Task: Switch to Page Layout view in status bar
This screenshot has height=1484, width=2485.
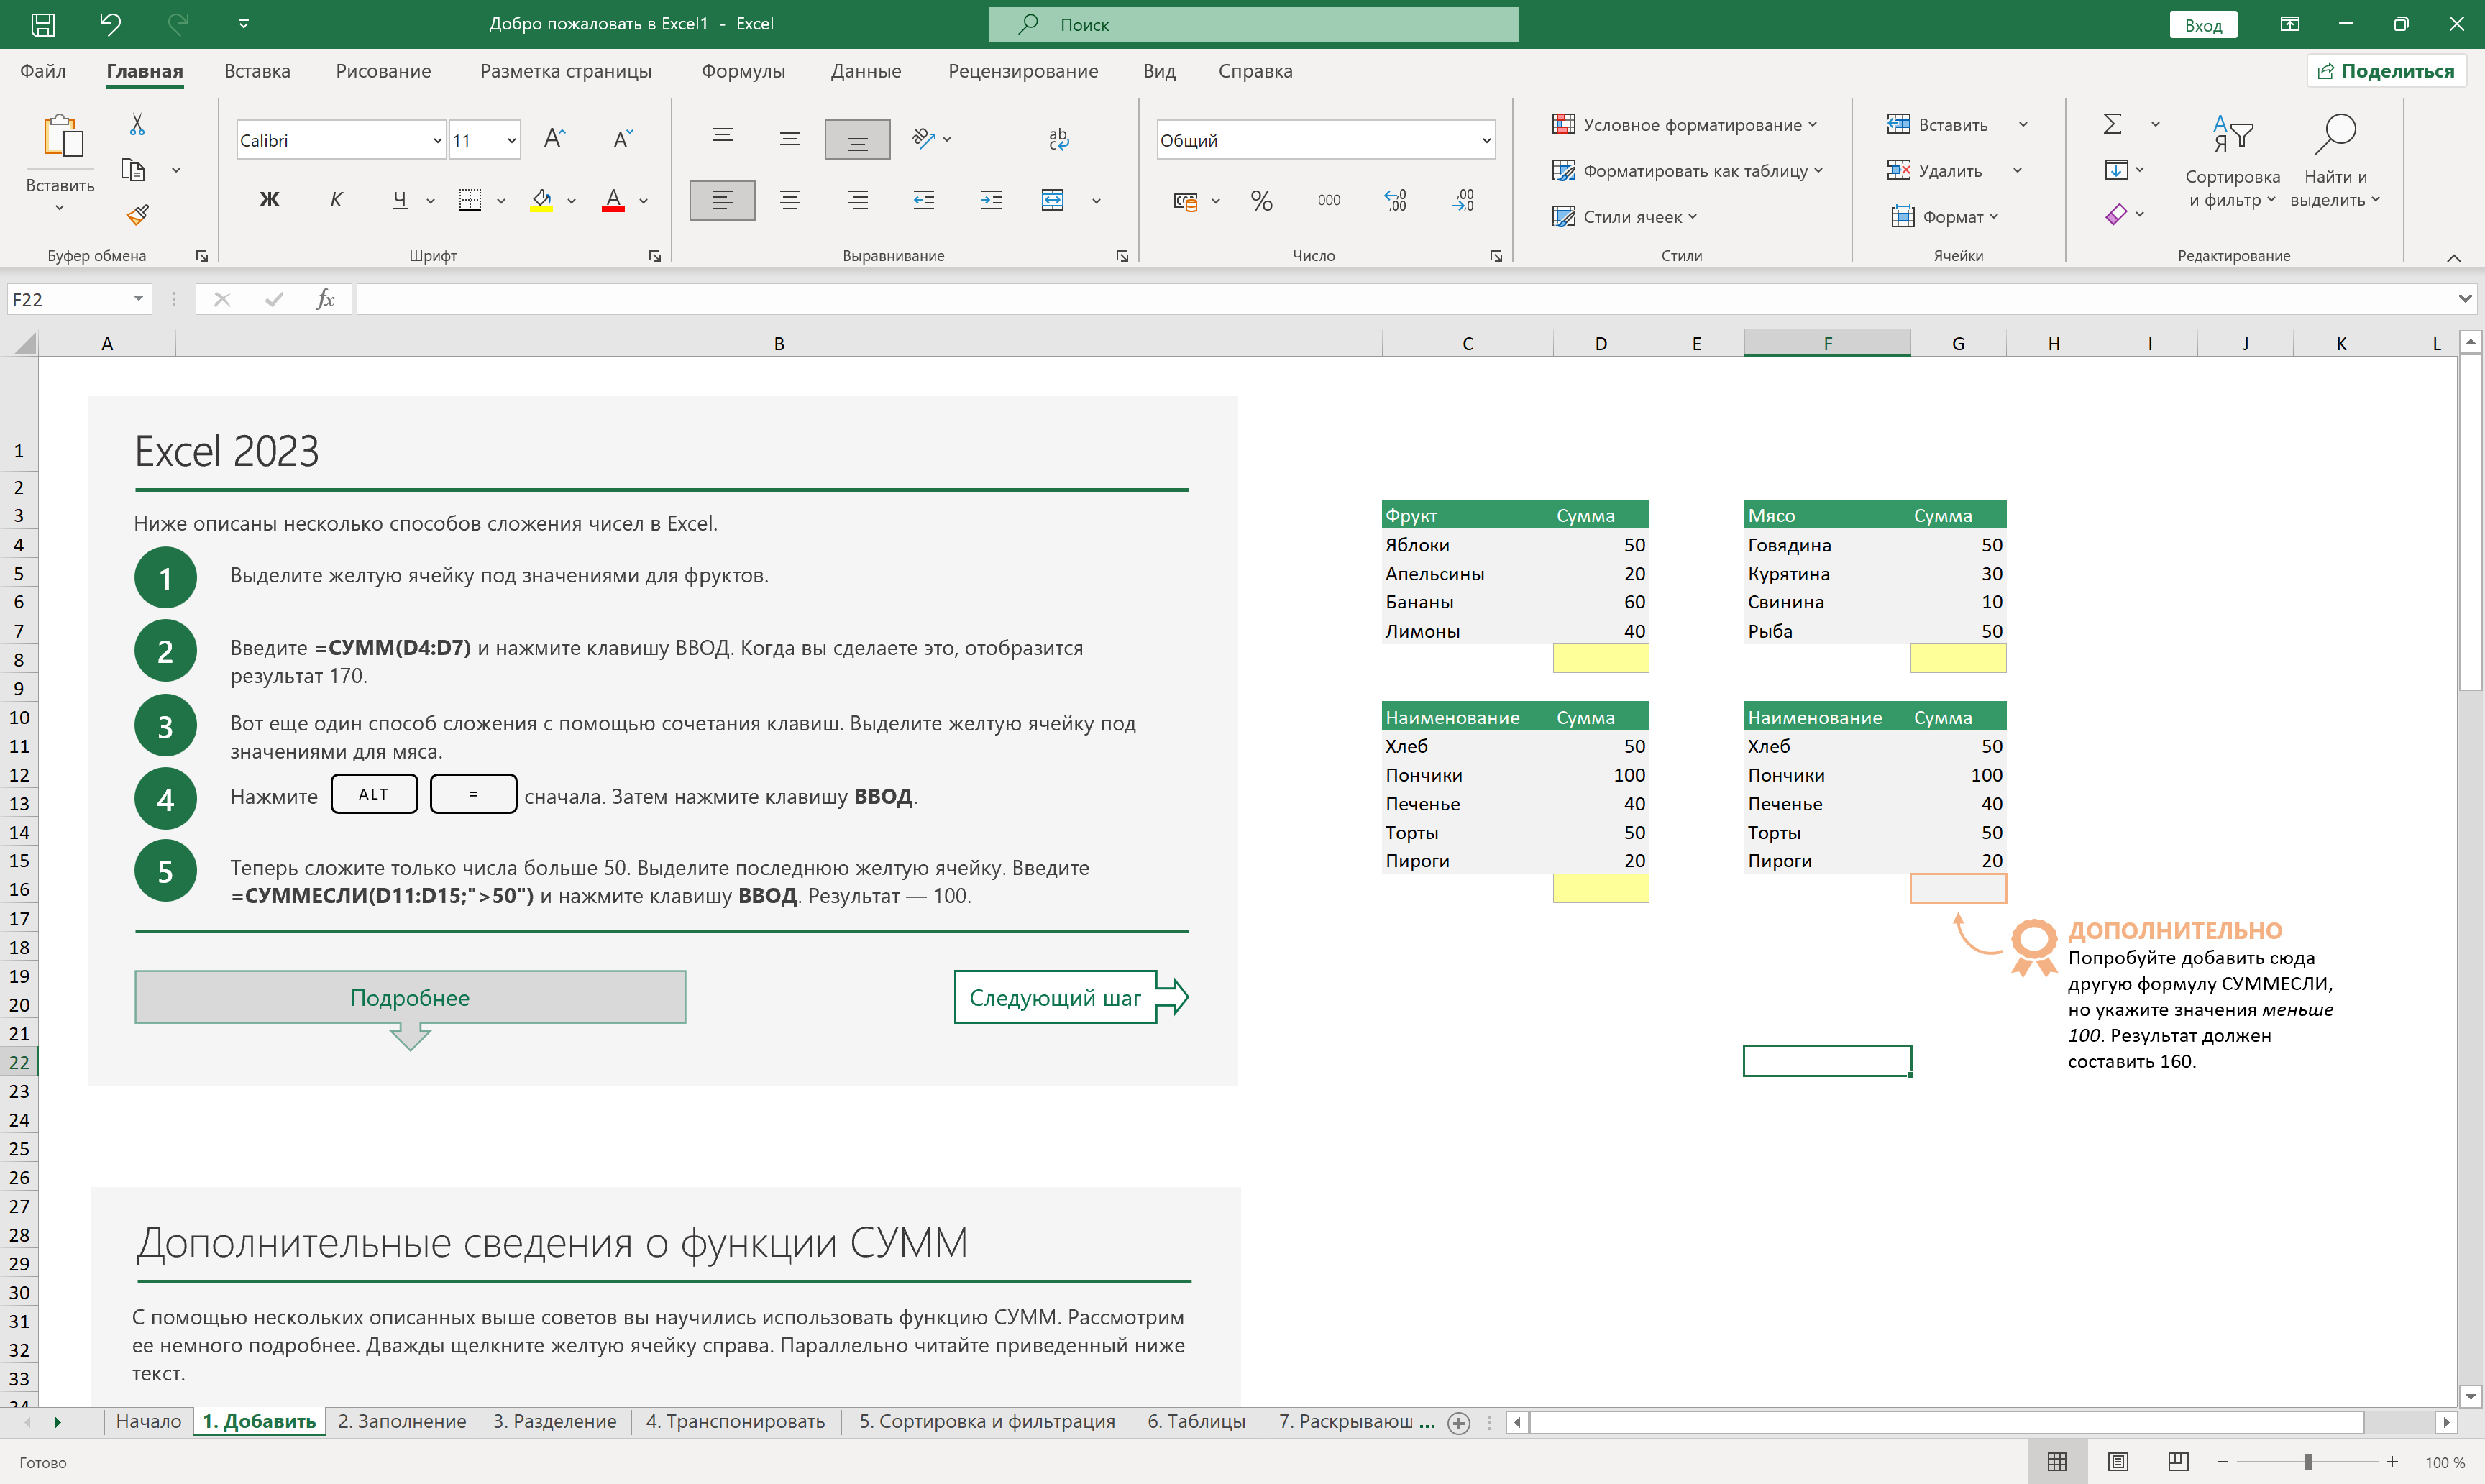Action: click(2117, 1461)
